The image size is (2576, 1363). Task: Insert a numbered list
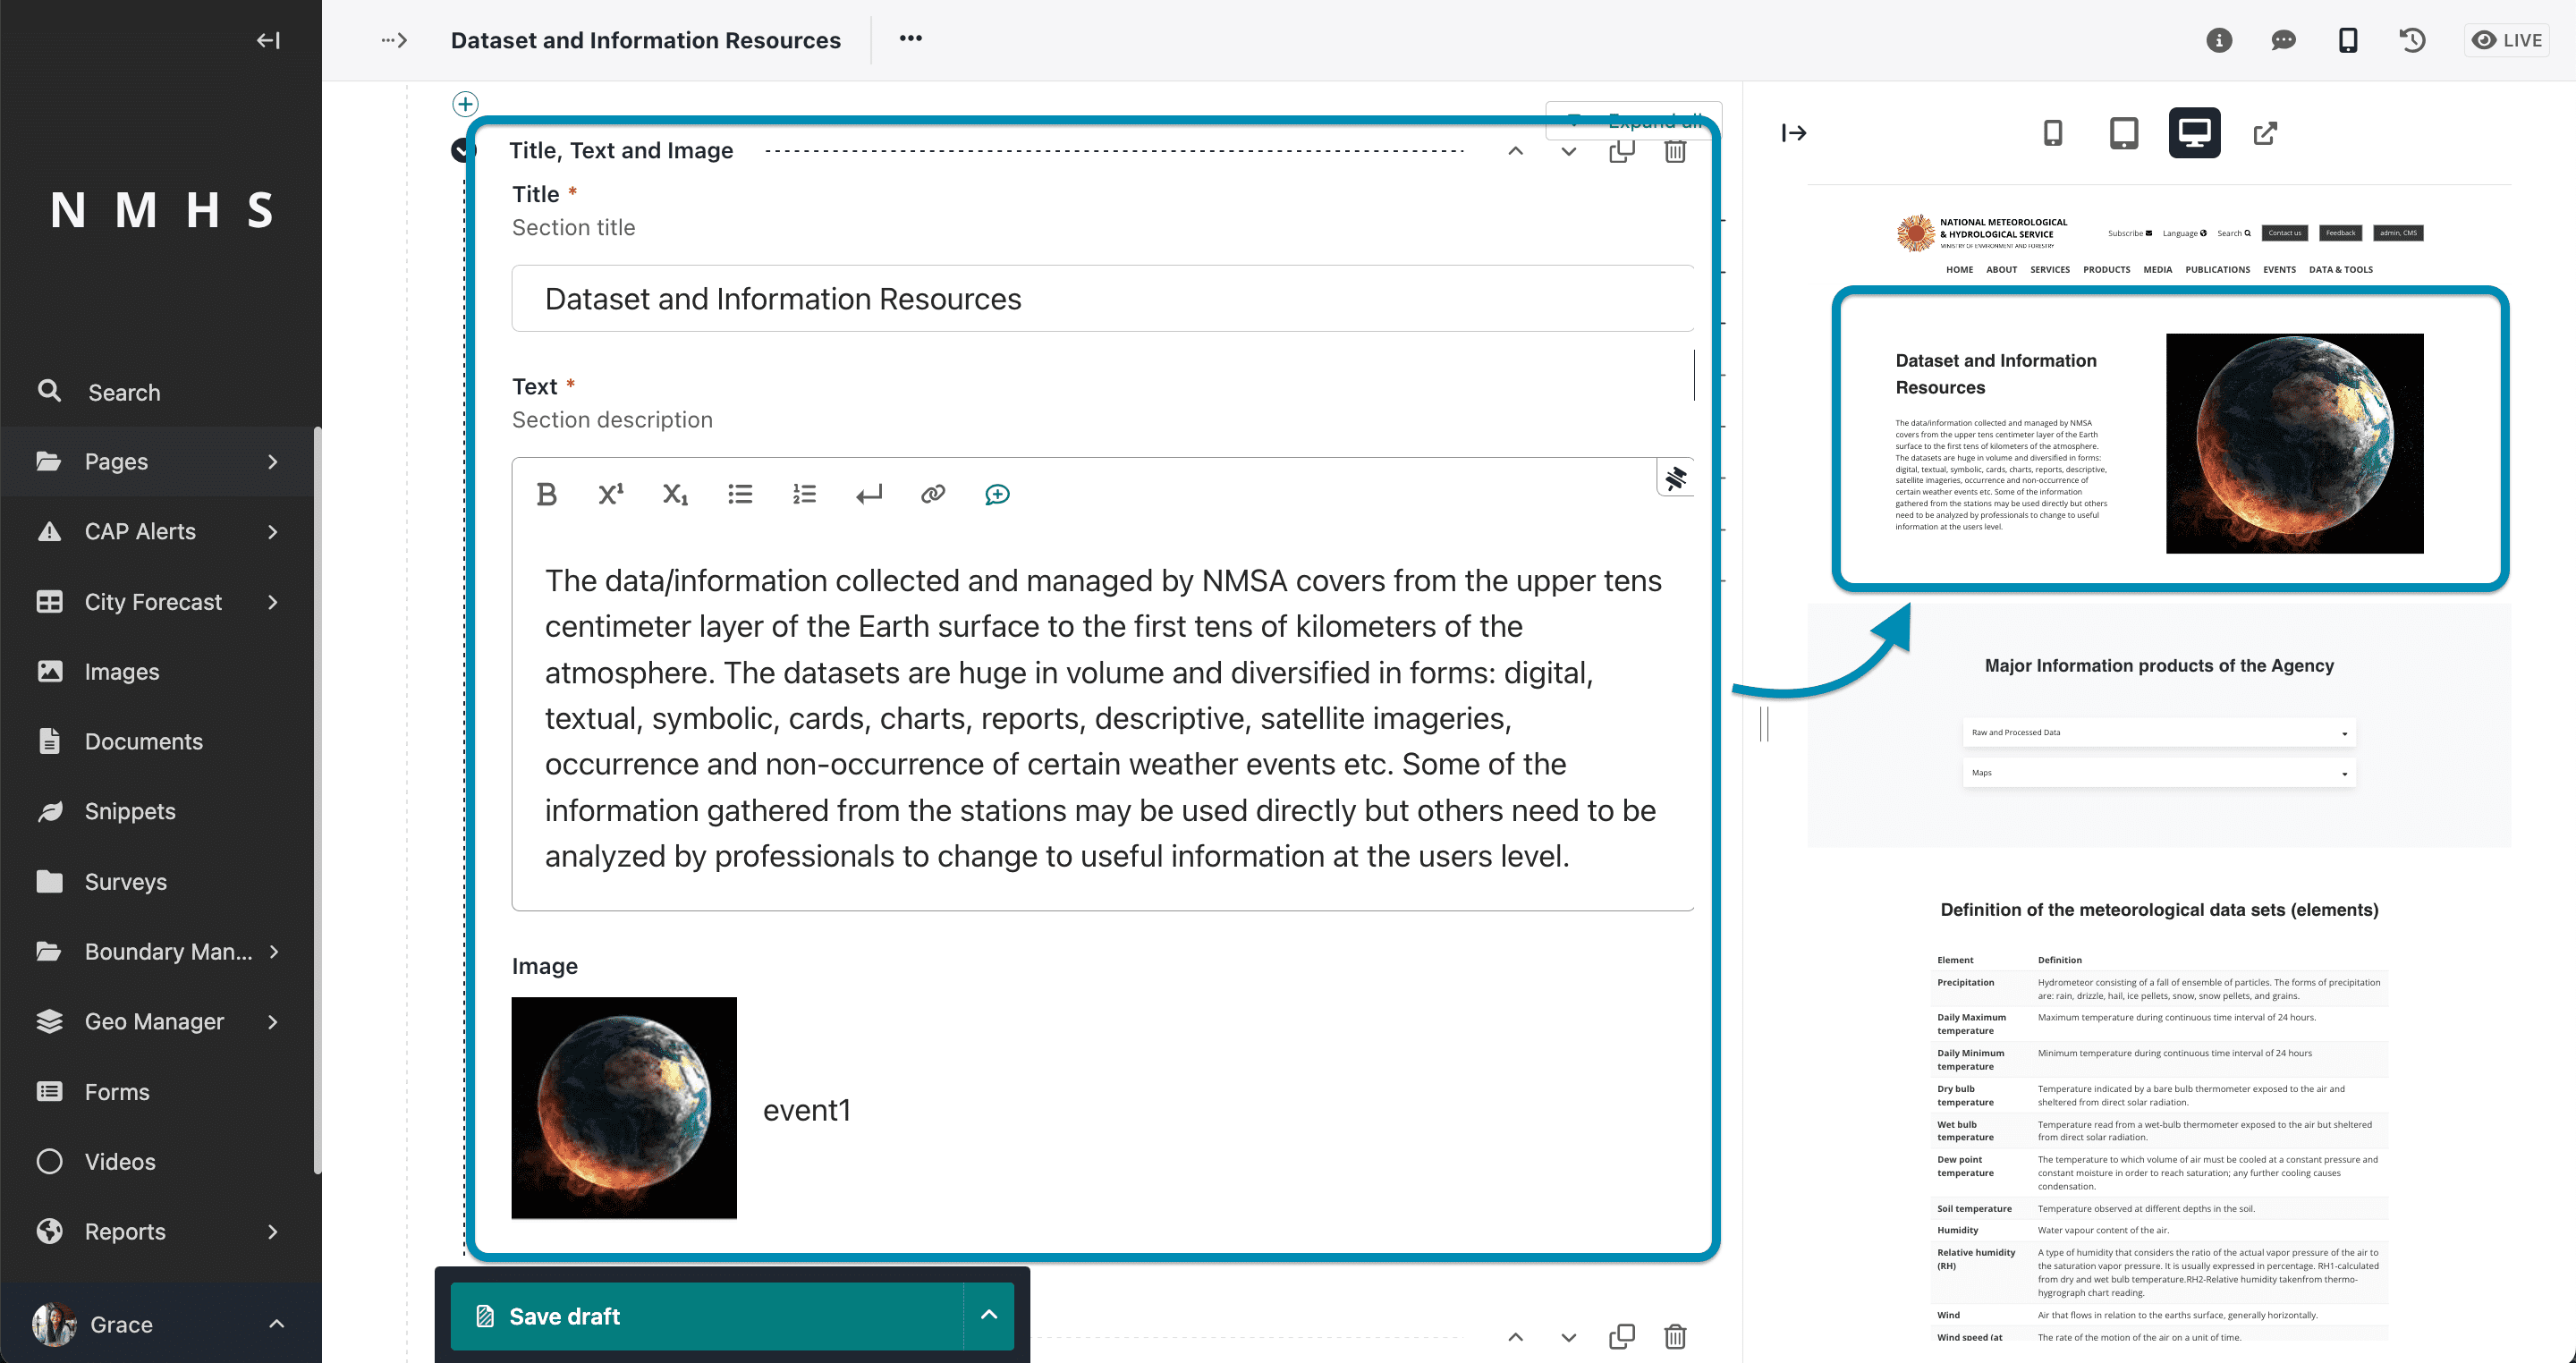point(804,494)
